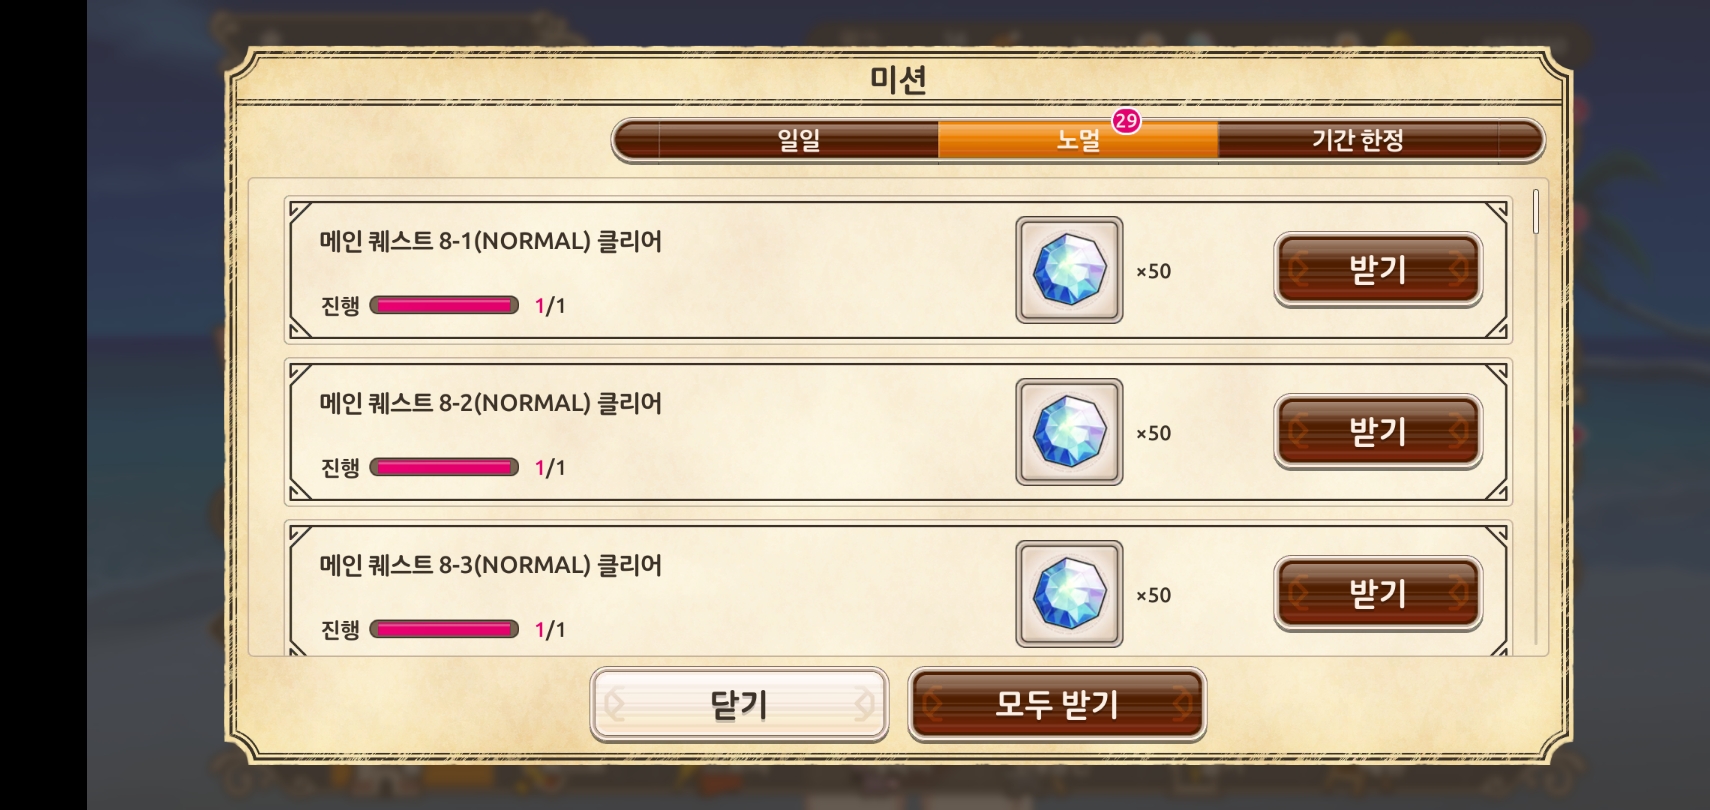This screenshot has height=810, width=1710.
Task: Switch to the 일일 tab
Action: point(798,140)
